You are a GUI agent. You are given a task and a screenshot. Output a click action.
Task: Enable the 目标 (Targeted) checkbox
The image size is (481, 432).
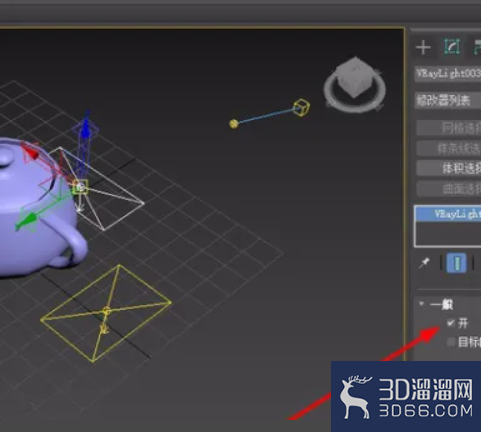[451, 342]
